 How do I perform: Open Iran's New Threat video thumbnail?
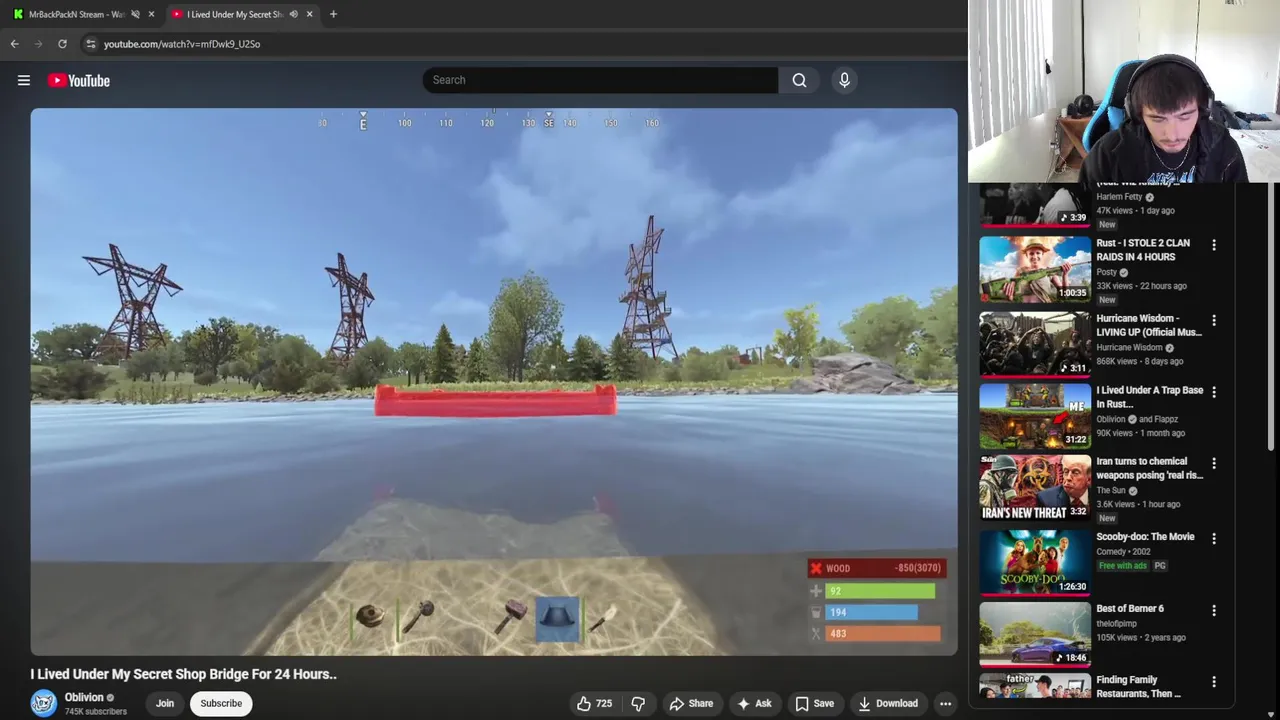tap(1035, 488)
